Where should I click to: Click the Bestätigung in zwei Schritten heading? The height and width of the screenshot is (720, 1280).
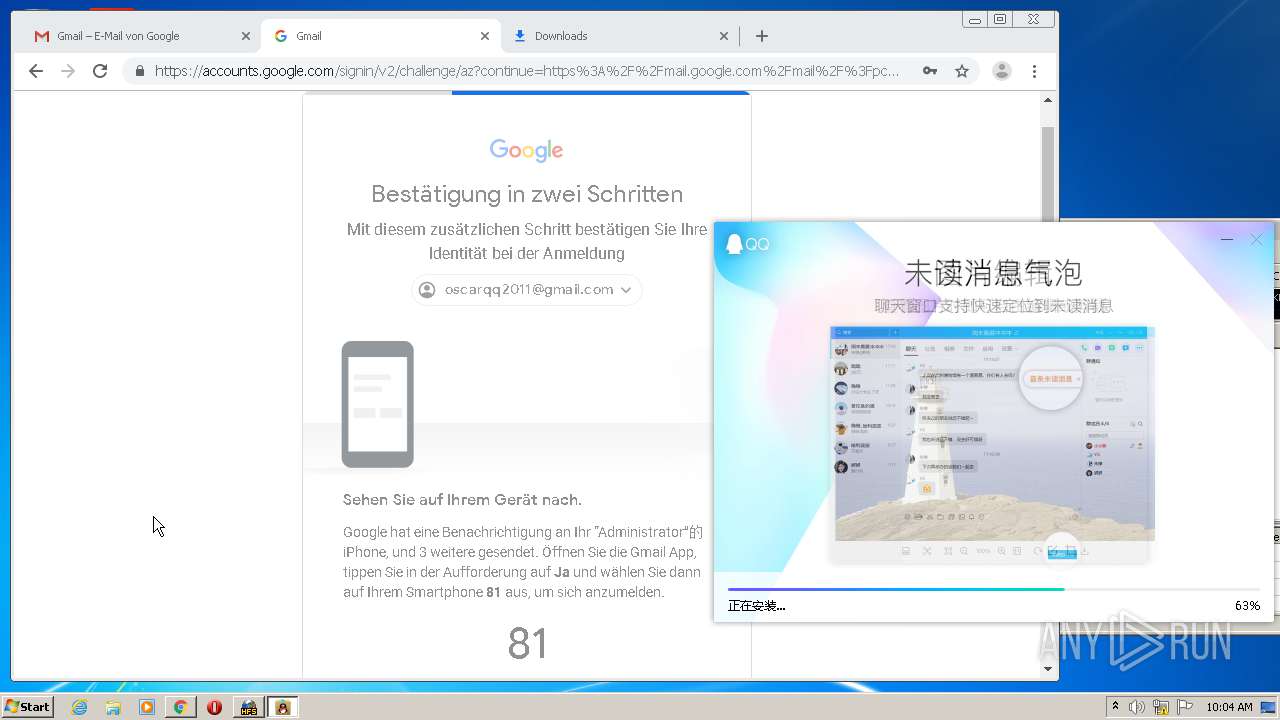[x=527, y=194]
